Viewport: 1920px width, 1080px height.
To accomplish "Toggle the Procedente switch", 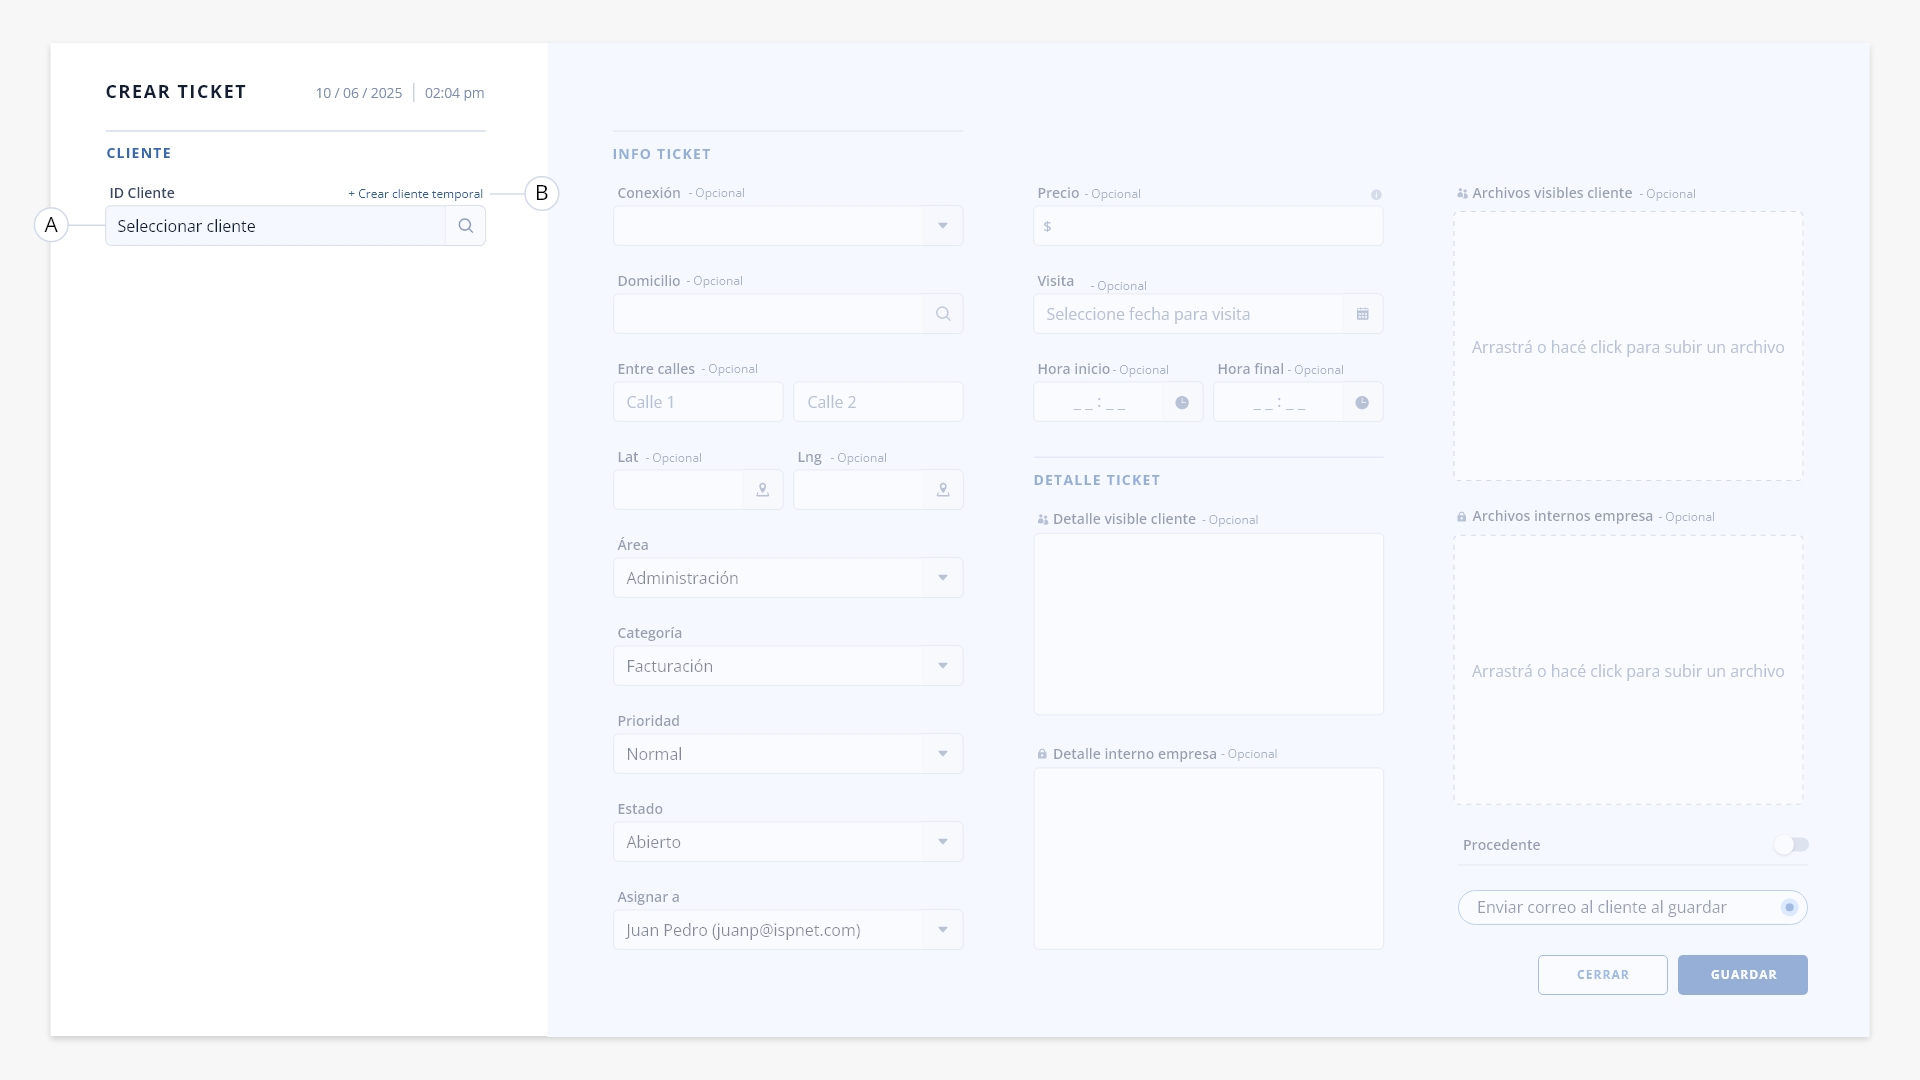I will (x=1791, y=845).
